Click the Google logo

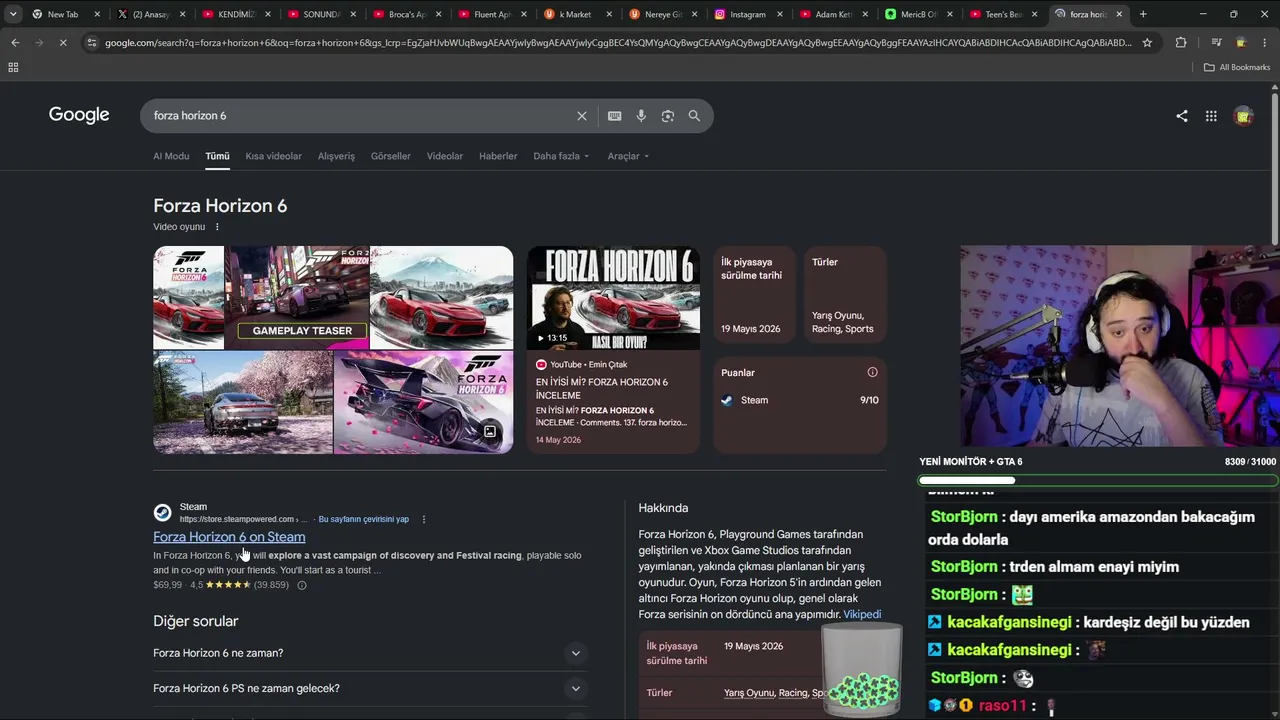click(x=79, y=115)
